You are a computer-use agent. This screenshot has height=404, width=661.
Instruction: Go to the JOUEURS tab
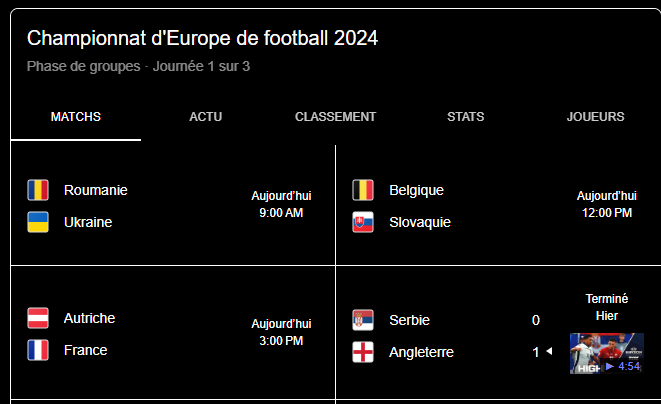595,117
